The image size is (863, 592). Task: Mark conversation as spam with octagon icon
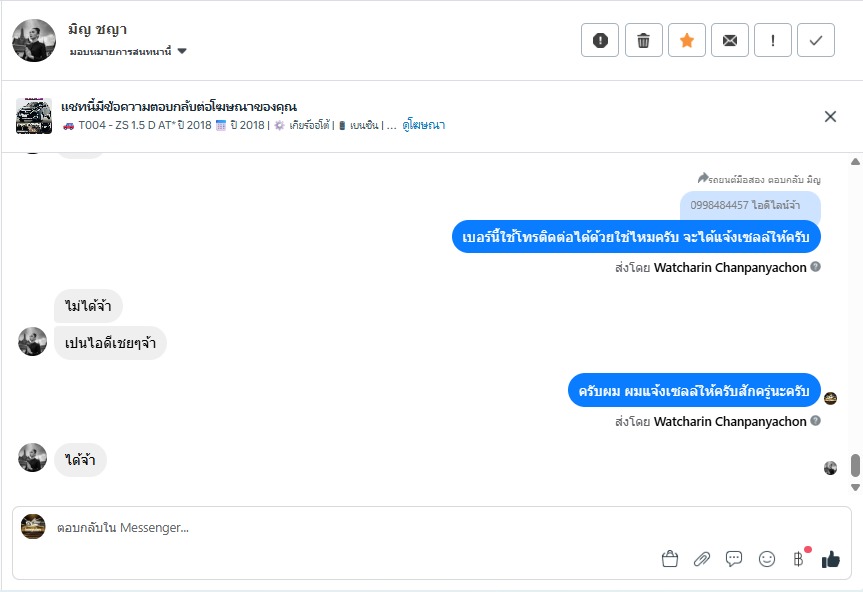[600, 40]
